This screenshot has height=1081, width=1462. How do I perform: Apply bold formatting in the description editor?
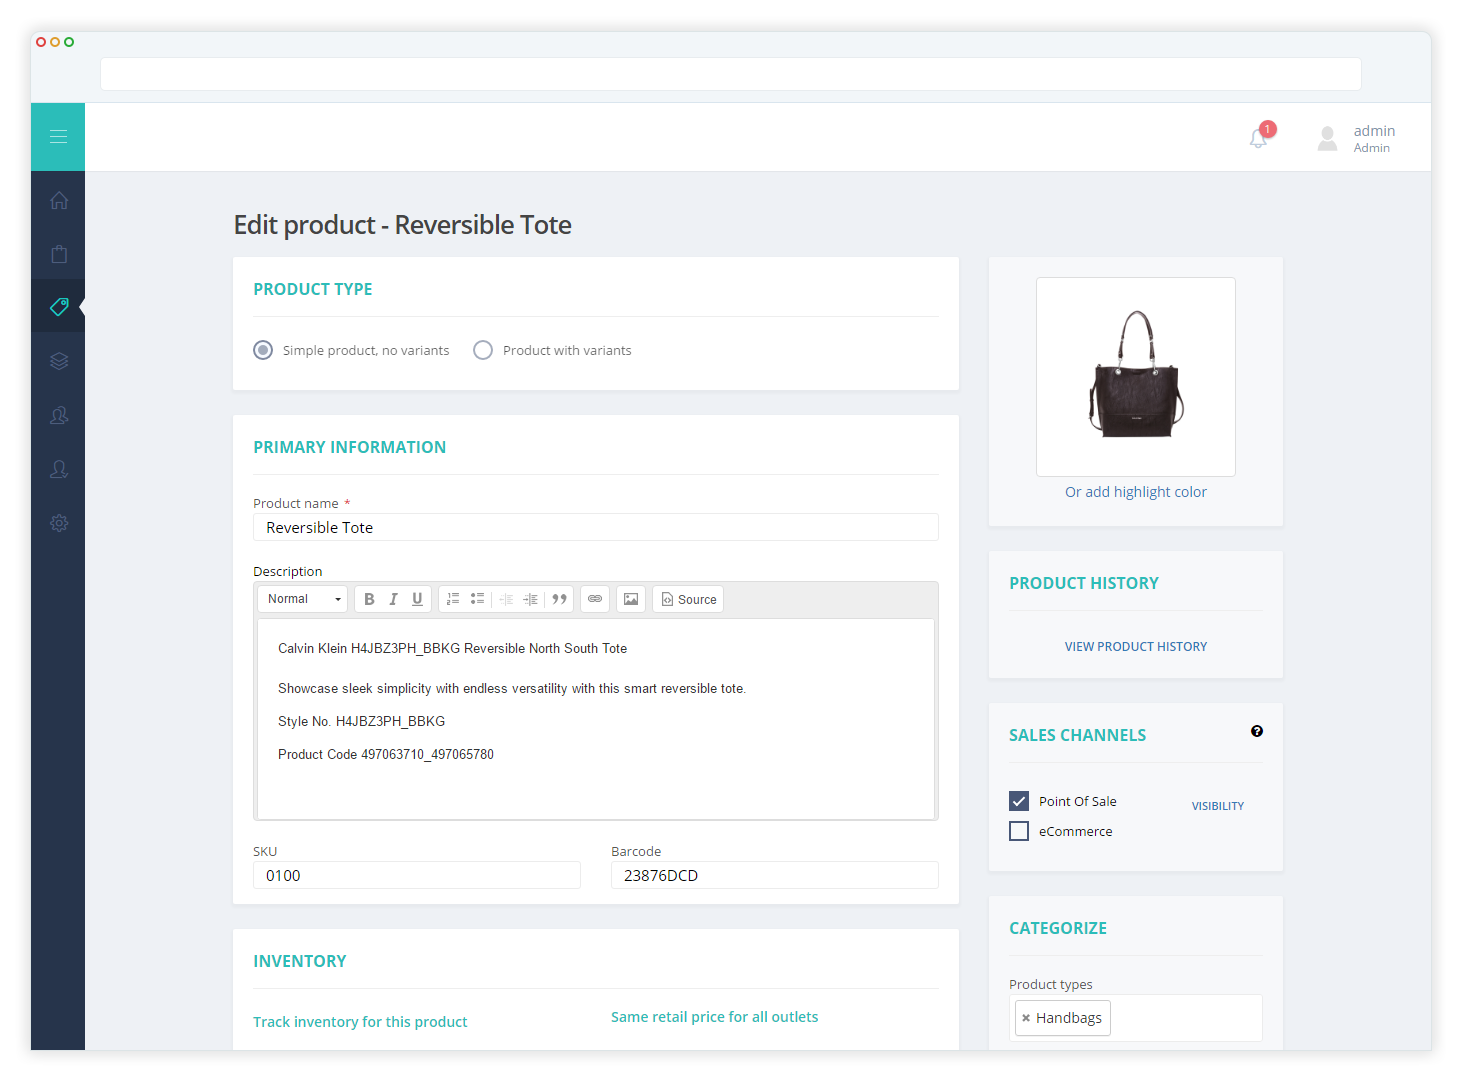pos(369,598)
